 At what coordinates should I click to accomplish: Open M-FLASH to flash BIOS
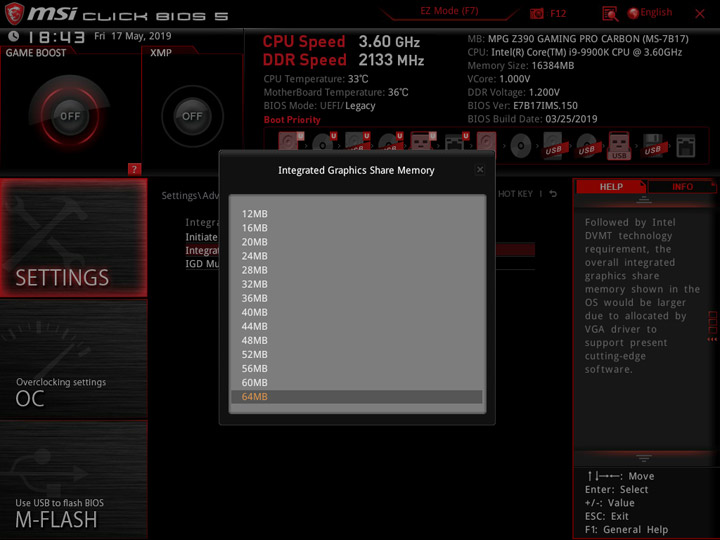pos(73,479)
